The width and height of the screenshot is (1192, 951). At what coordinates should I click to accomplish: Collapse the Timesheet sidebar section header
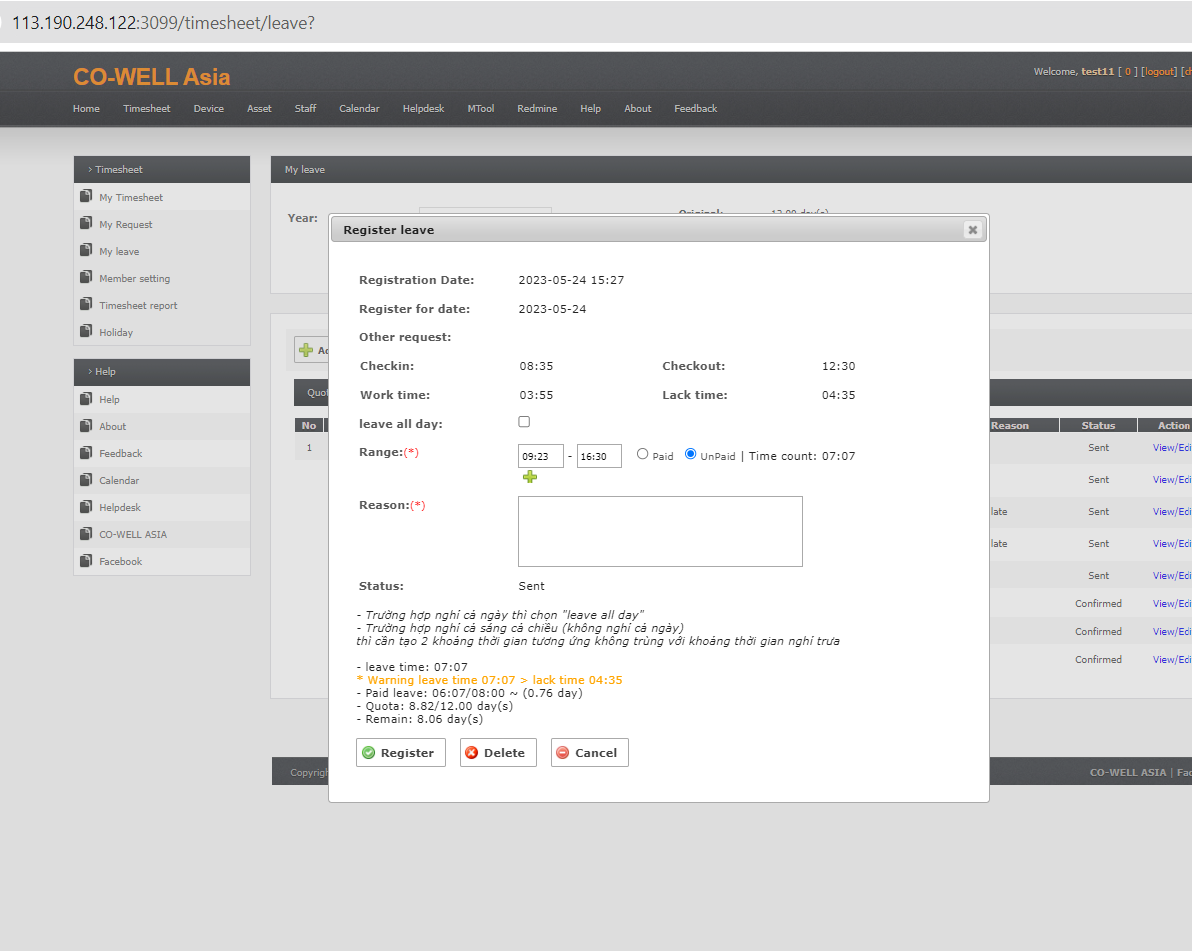pyautogui.click(x=162, y=170)
